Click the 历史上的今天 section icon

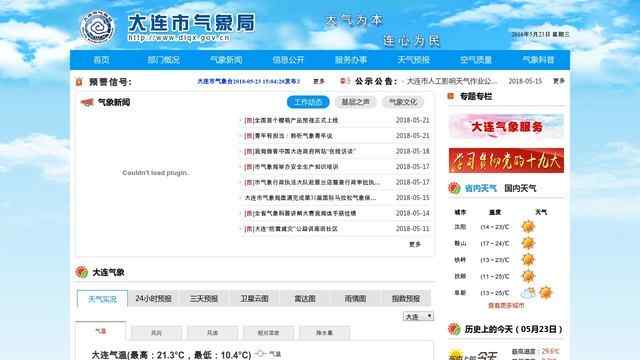click(454, 329)
